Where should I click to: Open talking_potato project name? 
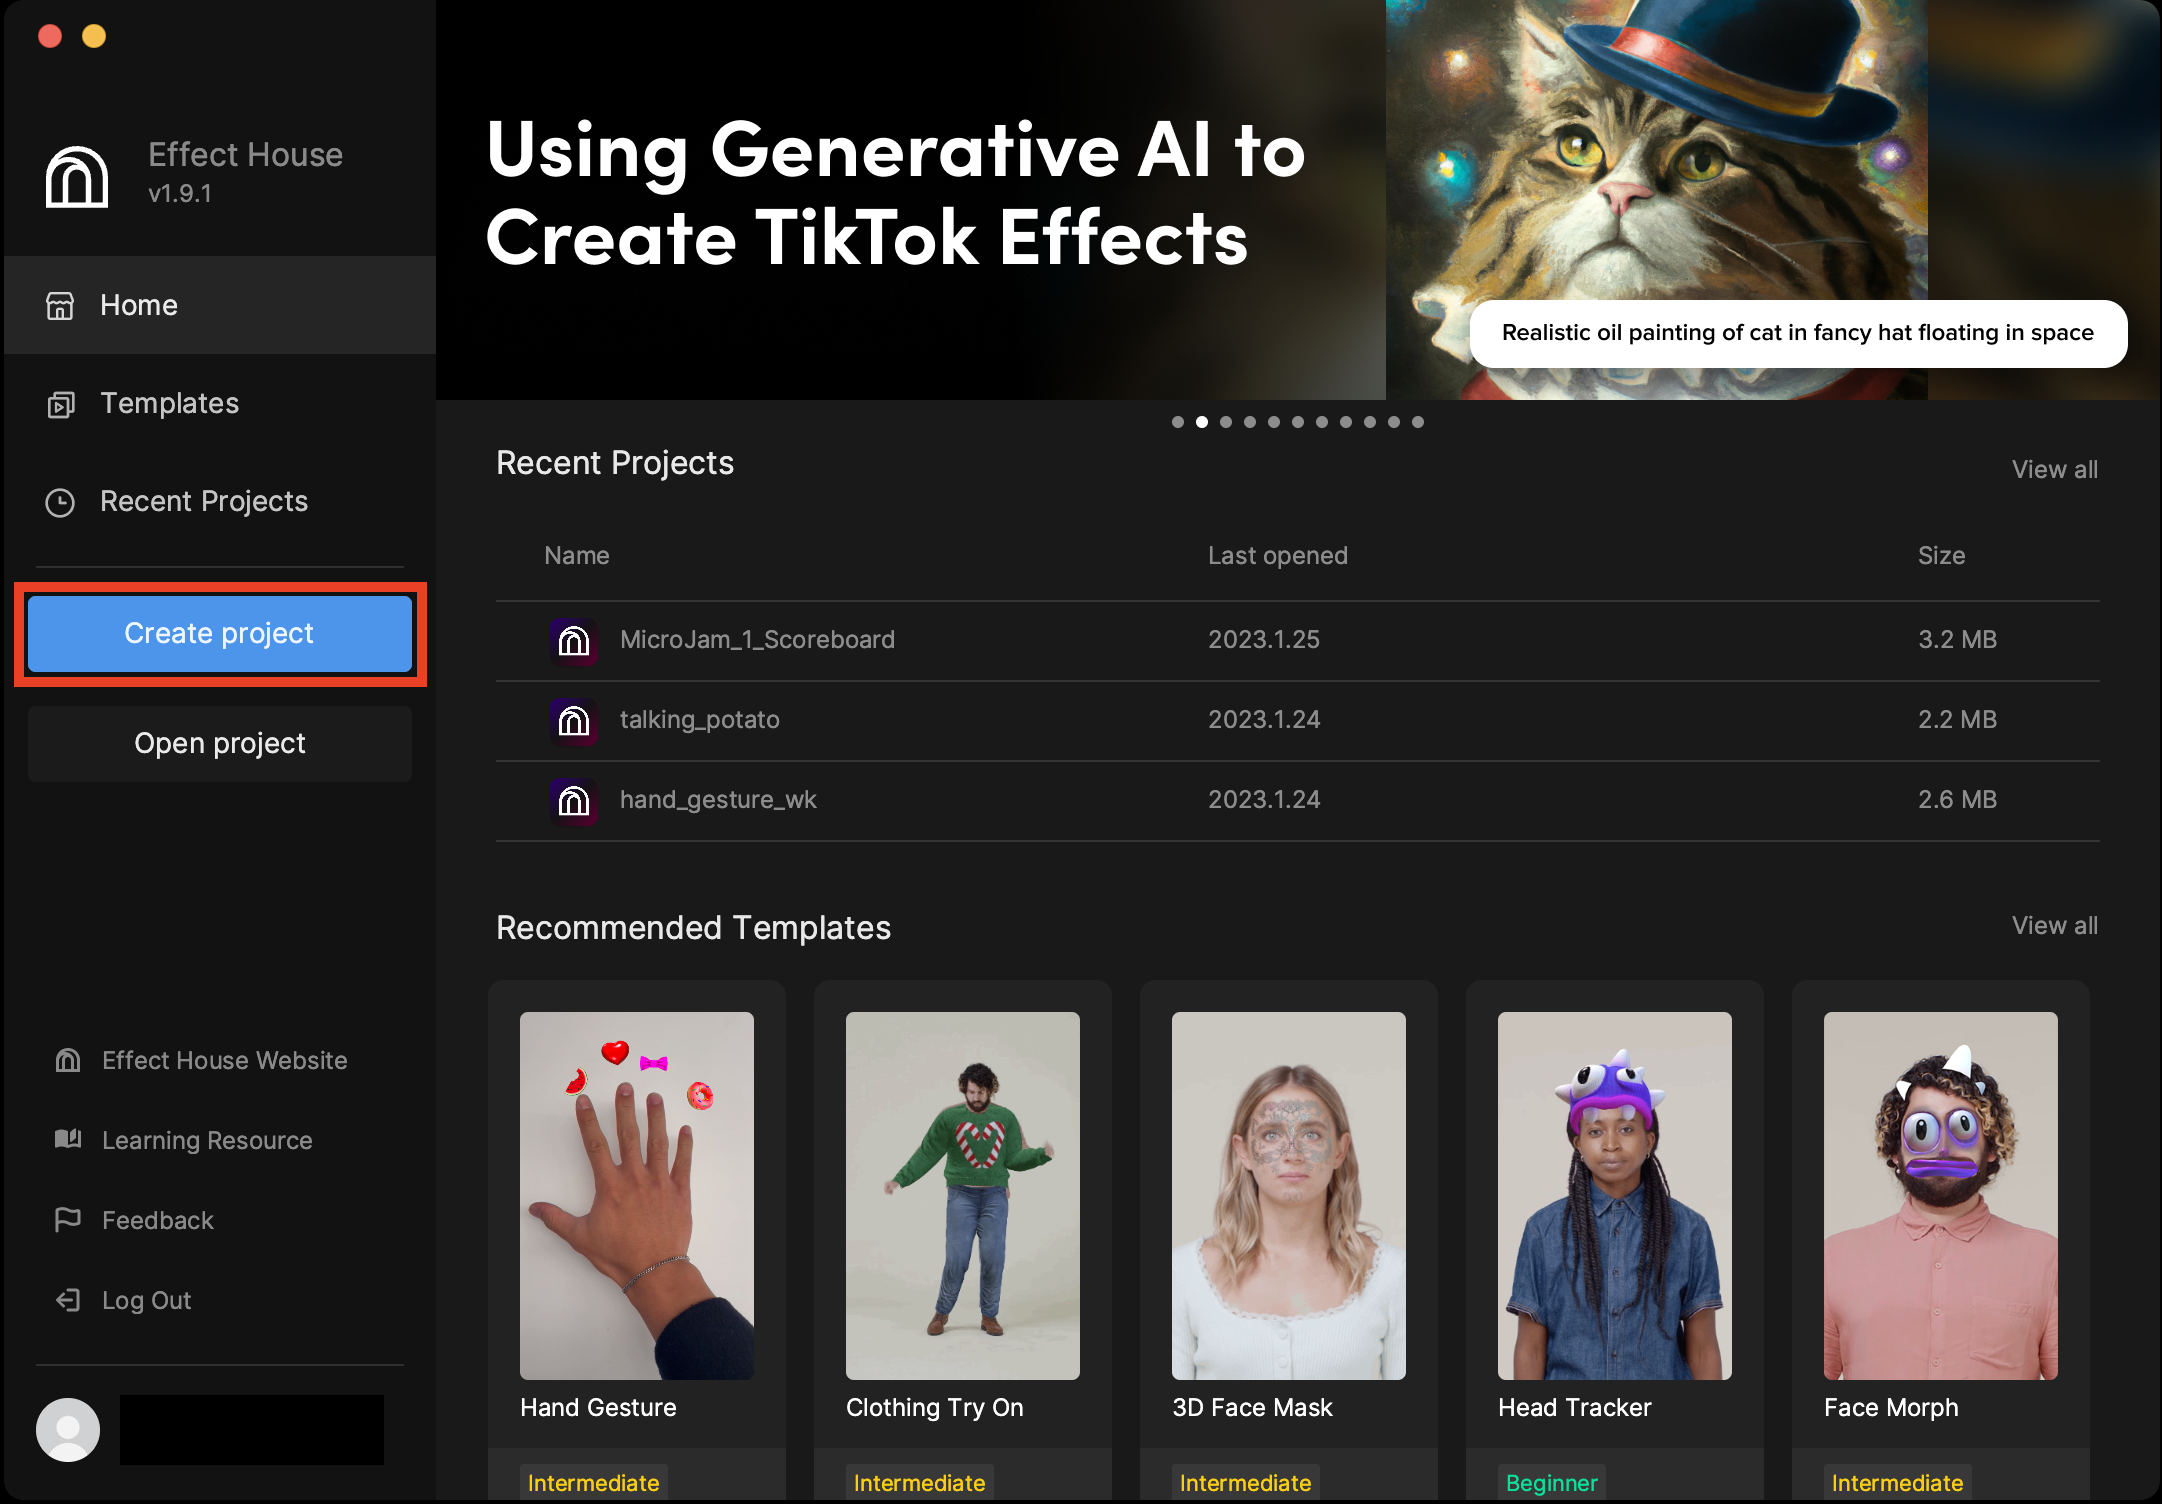point(699,720)
